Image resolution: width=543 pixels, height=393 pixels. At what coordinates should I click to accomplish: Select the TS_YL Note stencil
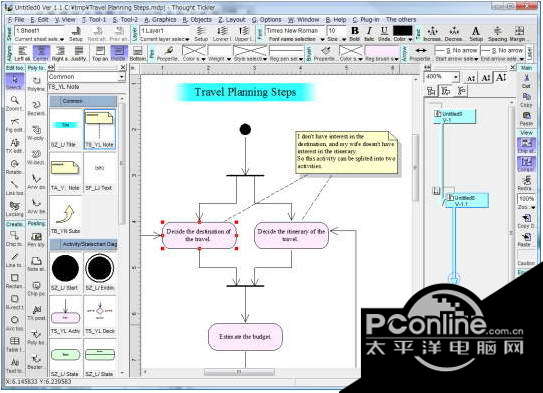100,129
